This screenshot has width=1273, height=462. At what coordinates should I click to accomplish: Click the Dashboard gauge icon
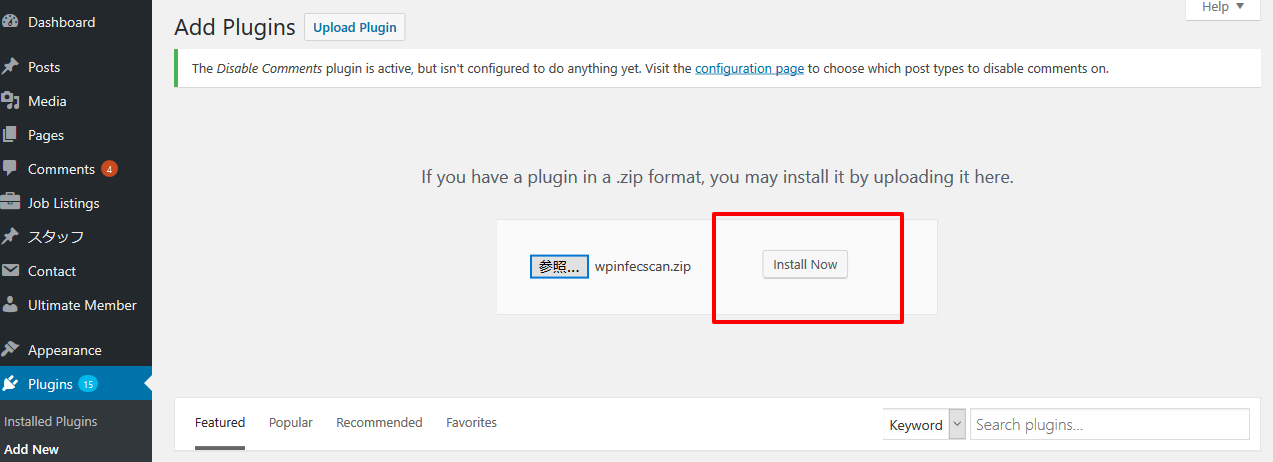click(x=10, y=22)
